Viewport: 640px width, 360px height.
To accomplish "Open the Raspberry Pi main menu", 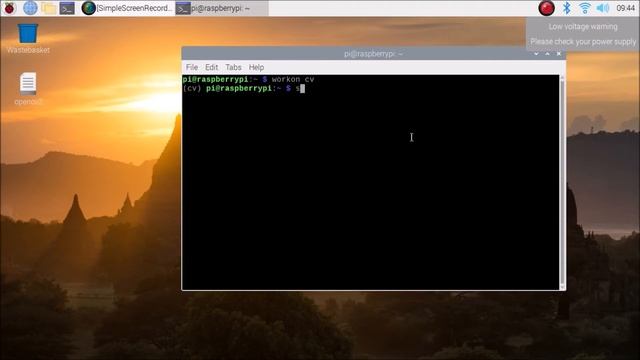I will coord(9,8).
